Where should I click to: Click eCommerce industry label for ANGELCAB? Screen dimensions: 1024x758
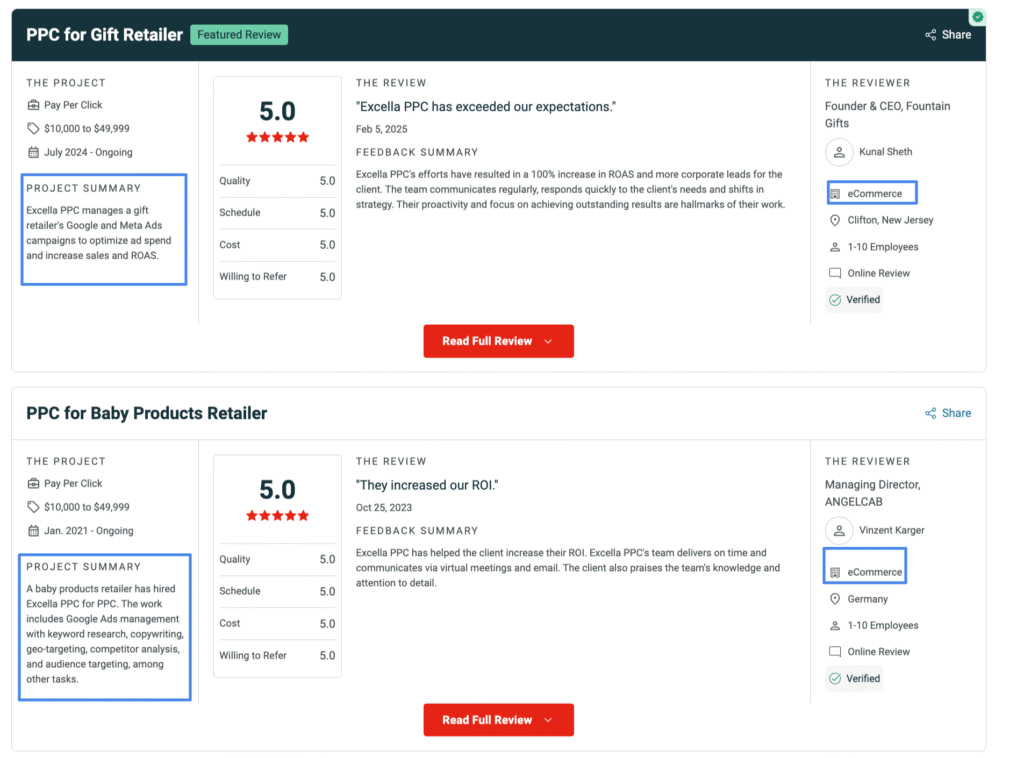coord(874,572)
